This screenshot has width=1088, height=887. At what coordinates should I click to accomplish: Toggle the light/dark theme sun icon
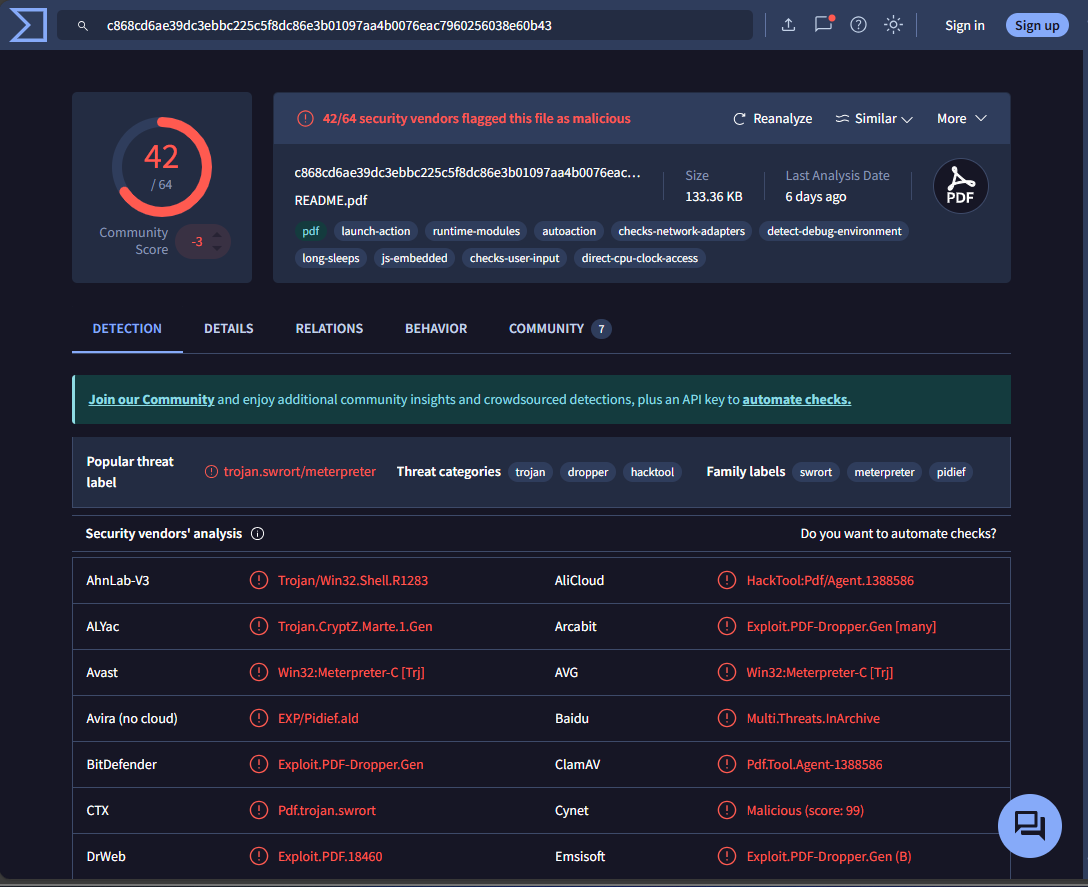tap(893, 25)
